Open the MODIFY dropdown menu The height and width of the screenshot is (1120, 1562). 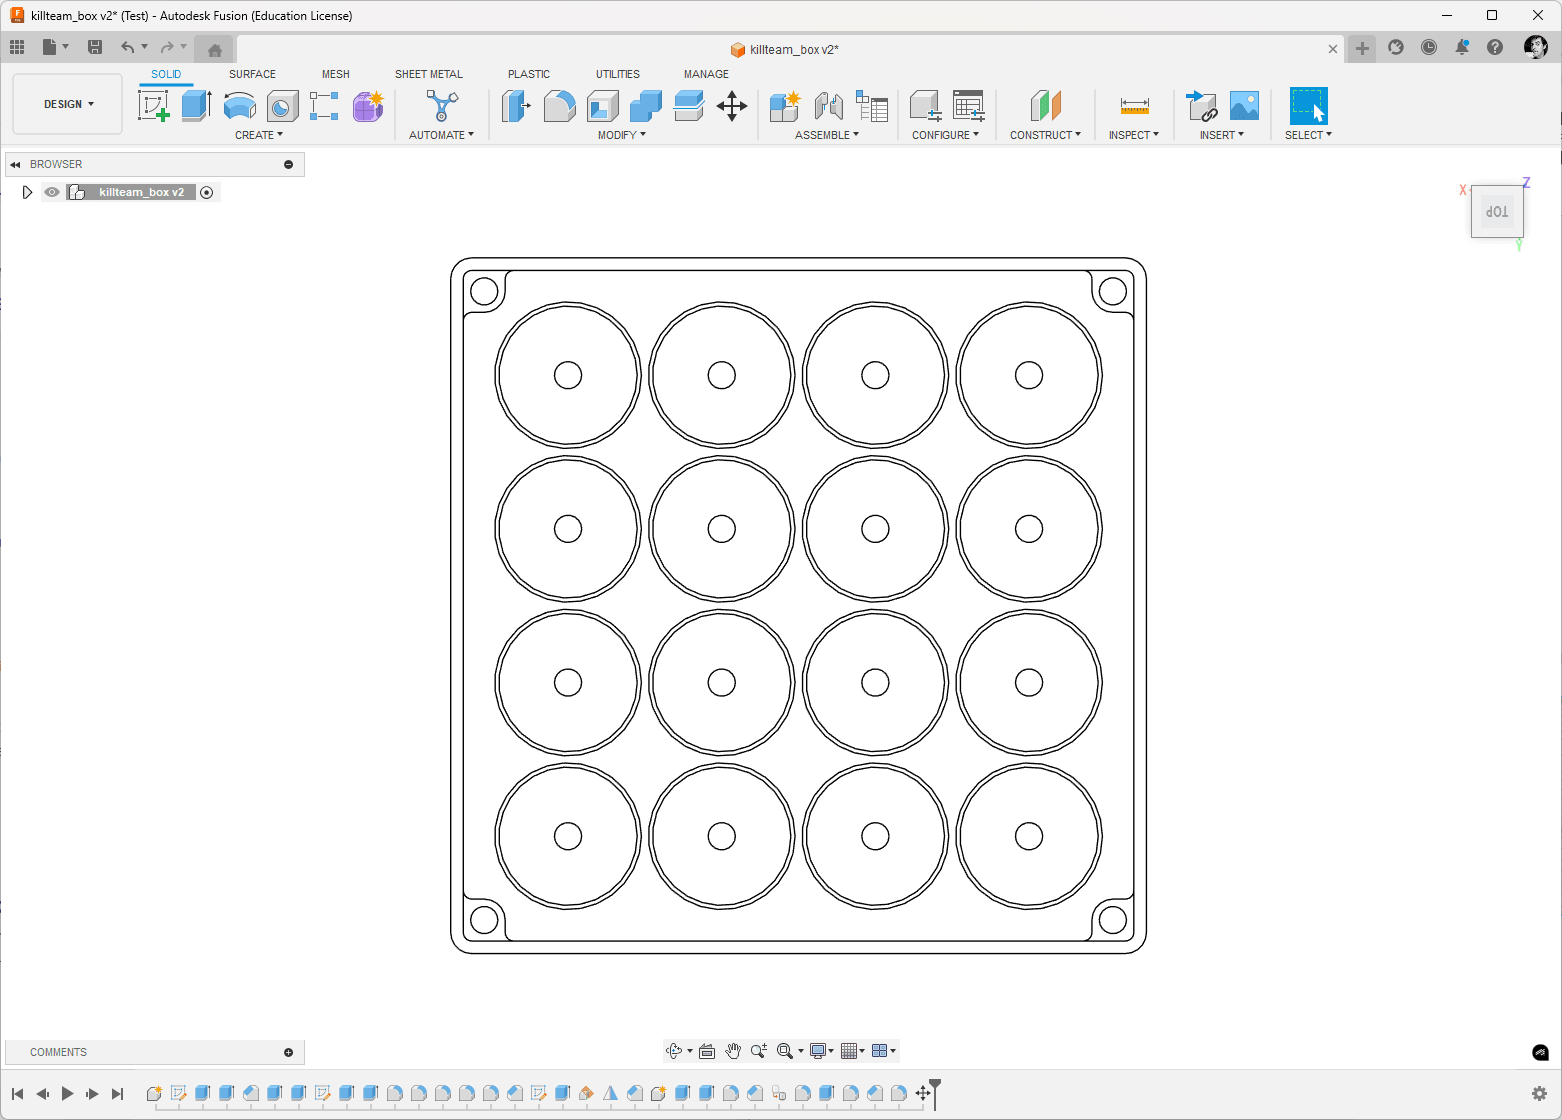tap(622, 135)
